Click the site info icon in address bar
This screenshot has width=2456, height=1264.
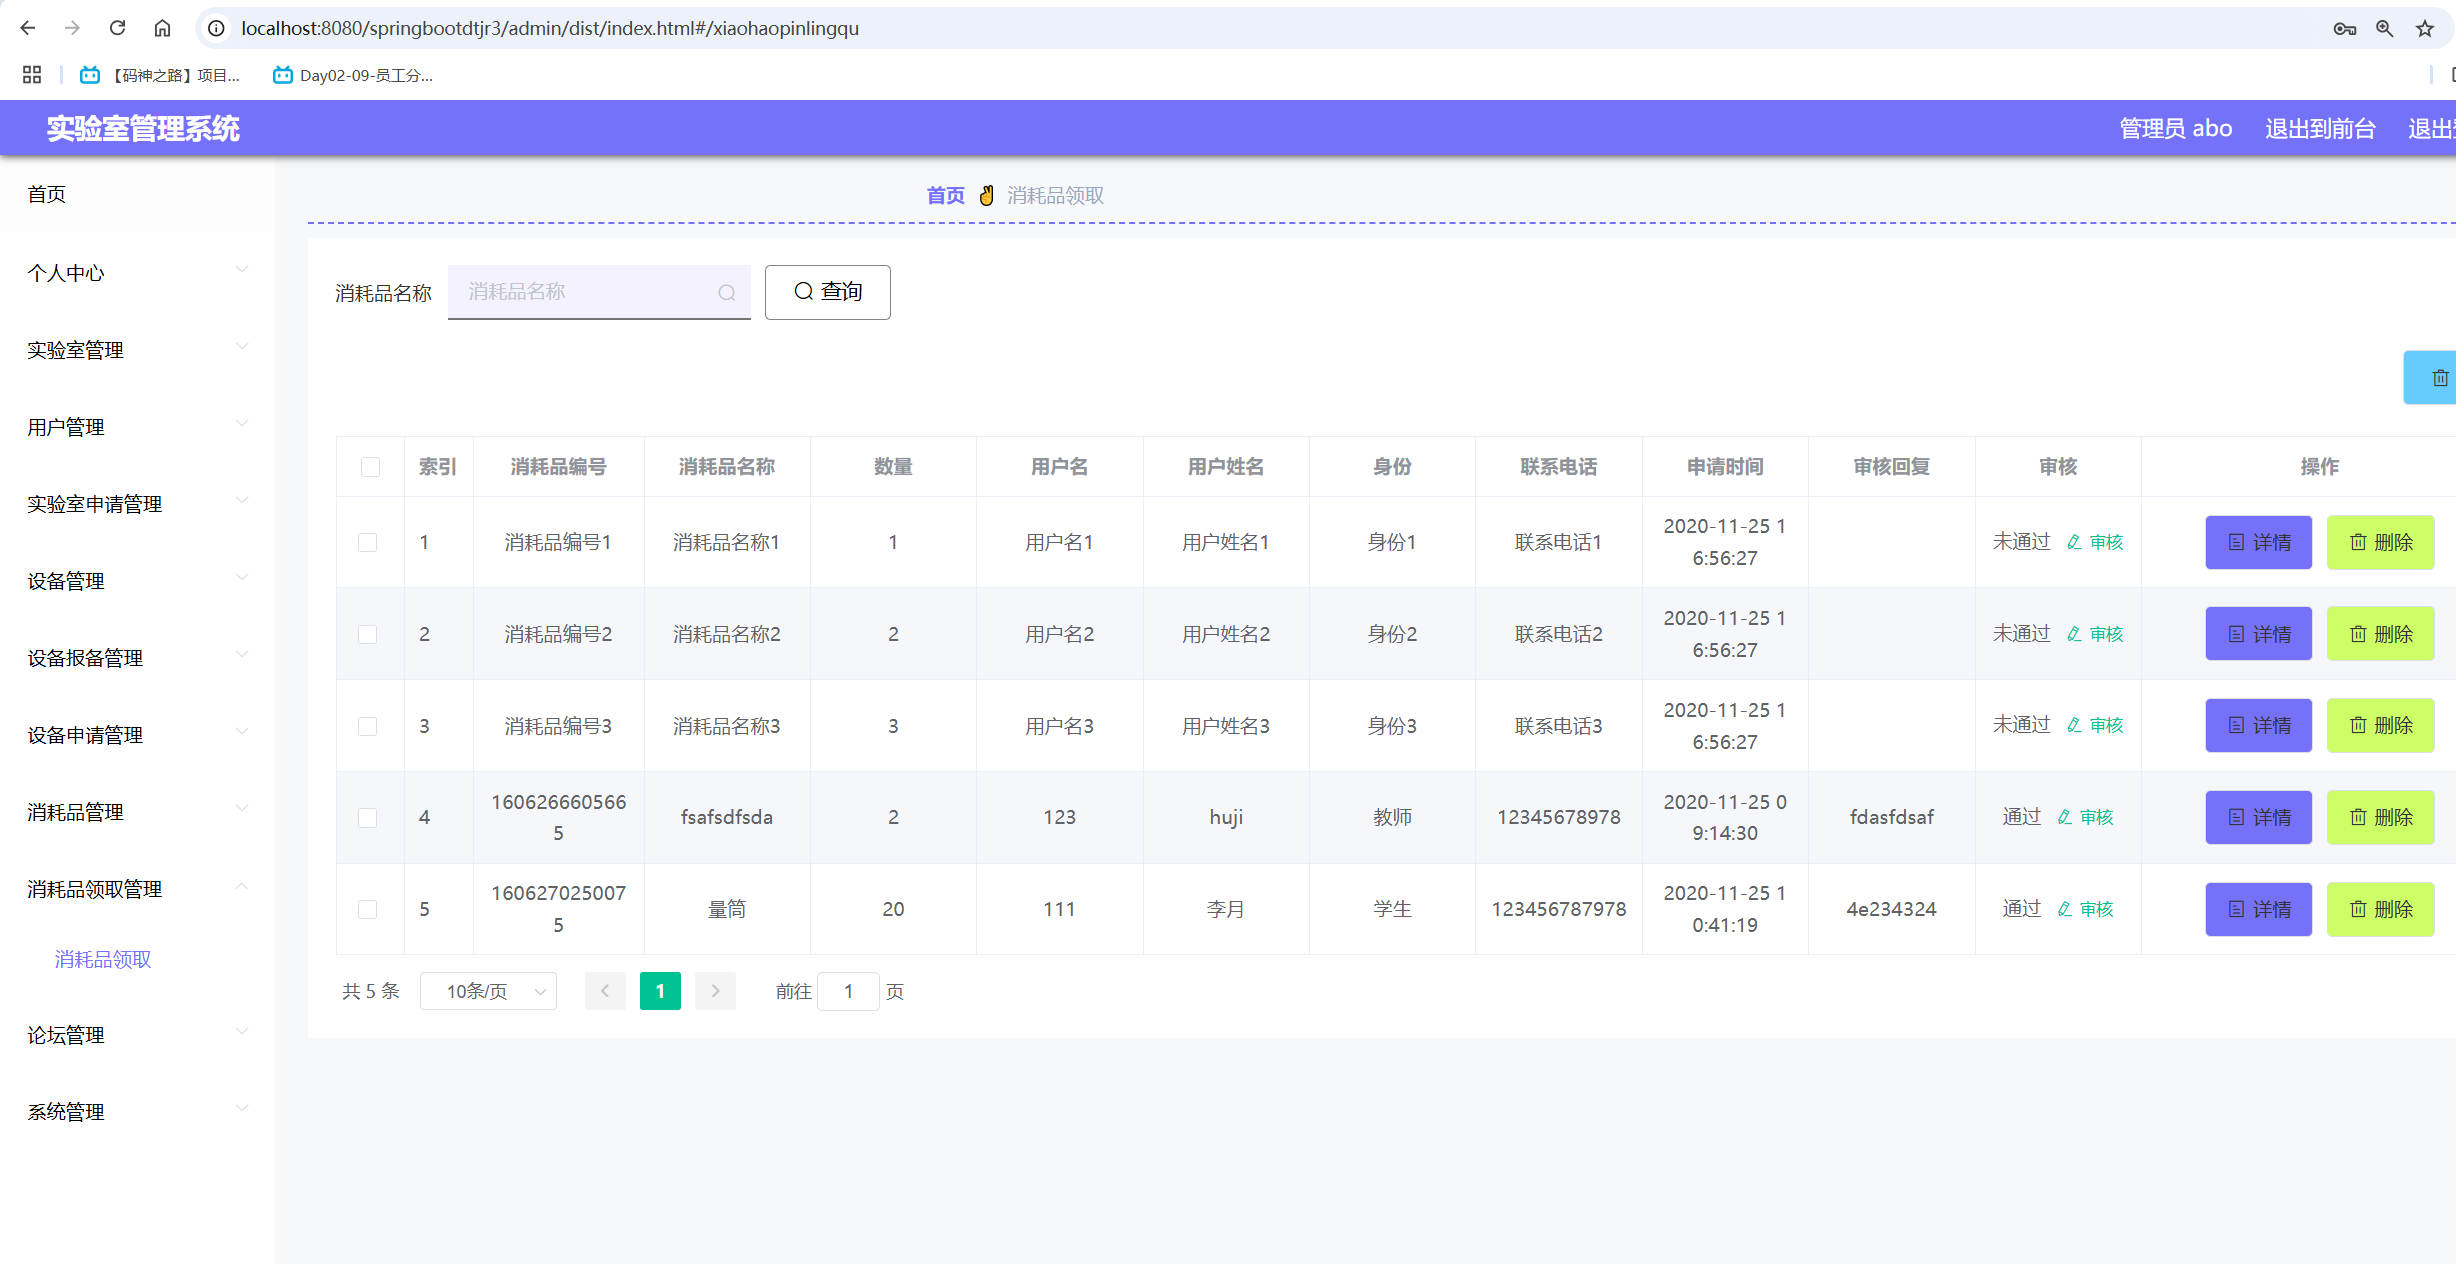[216, 28]
